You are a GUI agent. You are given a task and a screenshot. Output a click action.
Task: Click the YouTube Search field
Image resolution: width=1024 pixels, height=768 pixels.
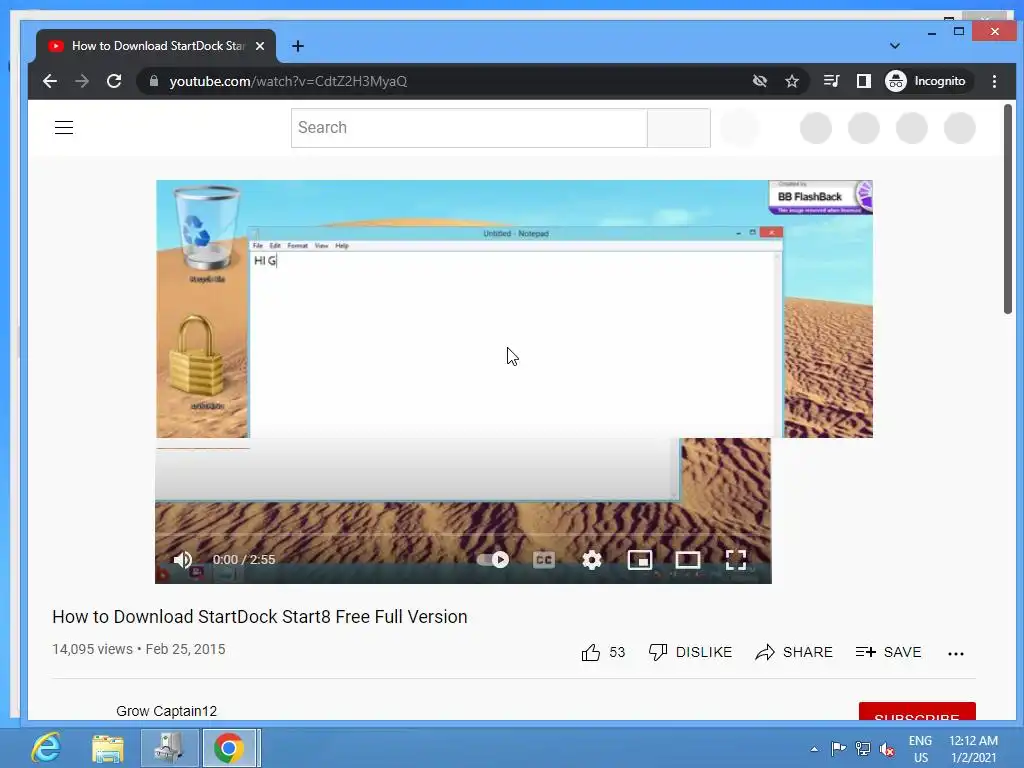pos(469,127)
